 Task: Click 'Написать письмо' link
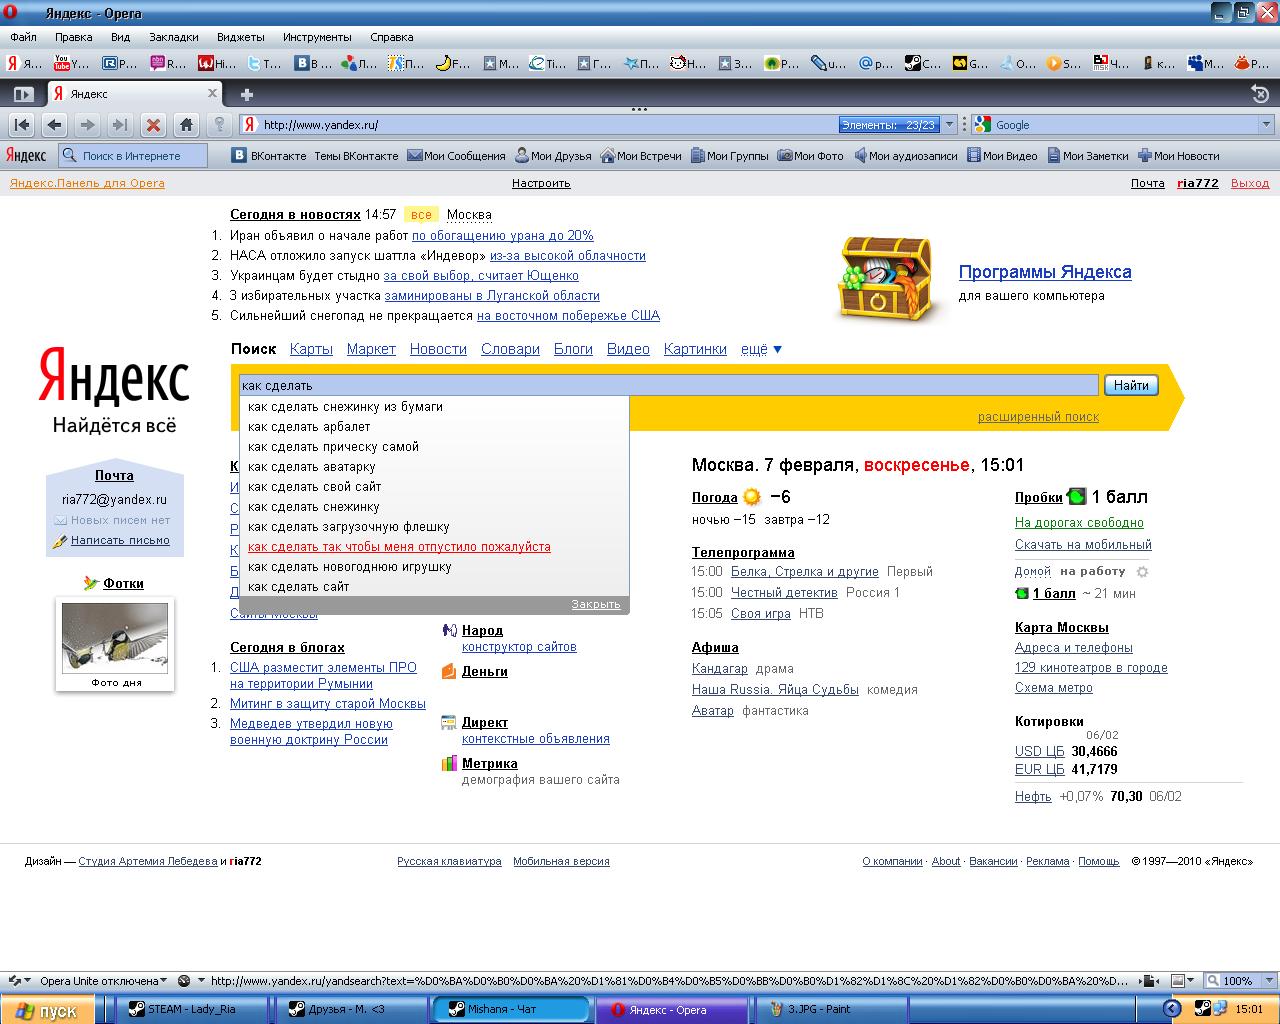120,540
